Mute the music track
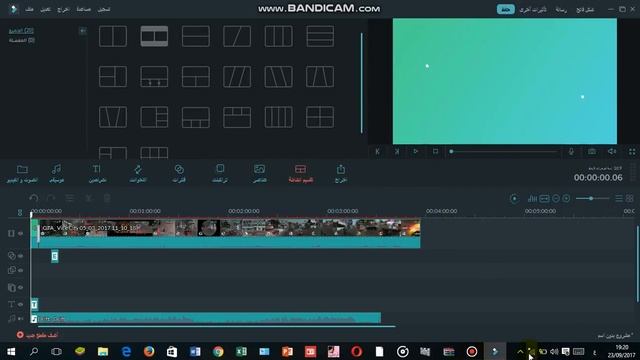Screen dimensions: 640x360 20,319
